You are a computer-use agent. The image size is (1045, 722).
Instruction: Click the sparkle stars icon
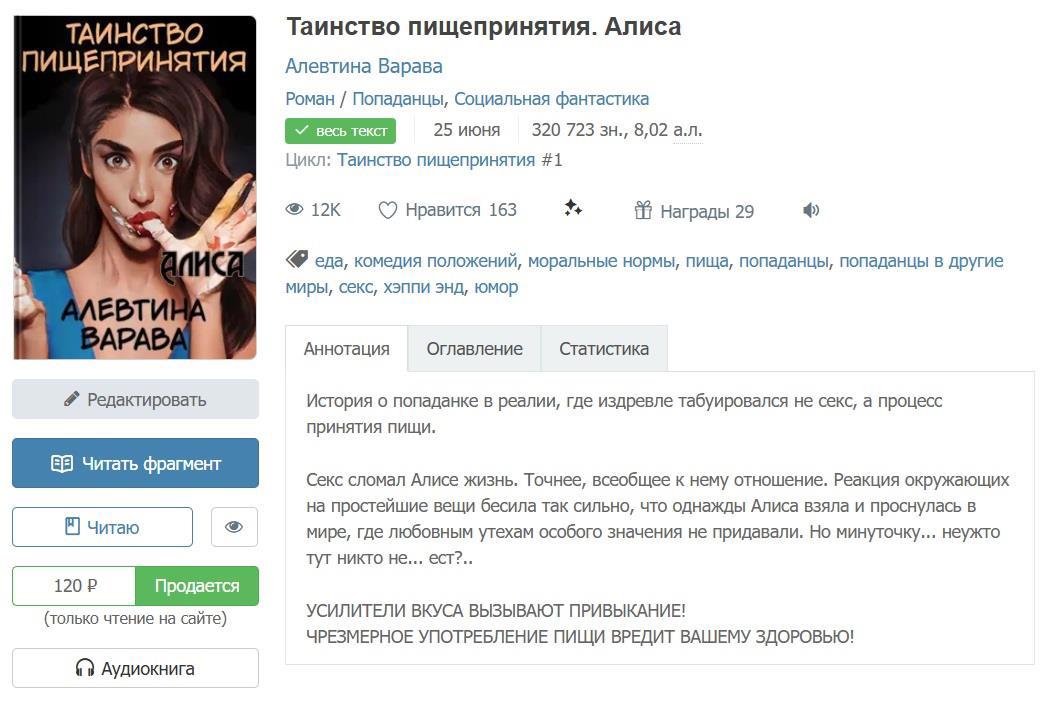[x=572, y=208]
